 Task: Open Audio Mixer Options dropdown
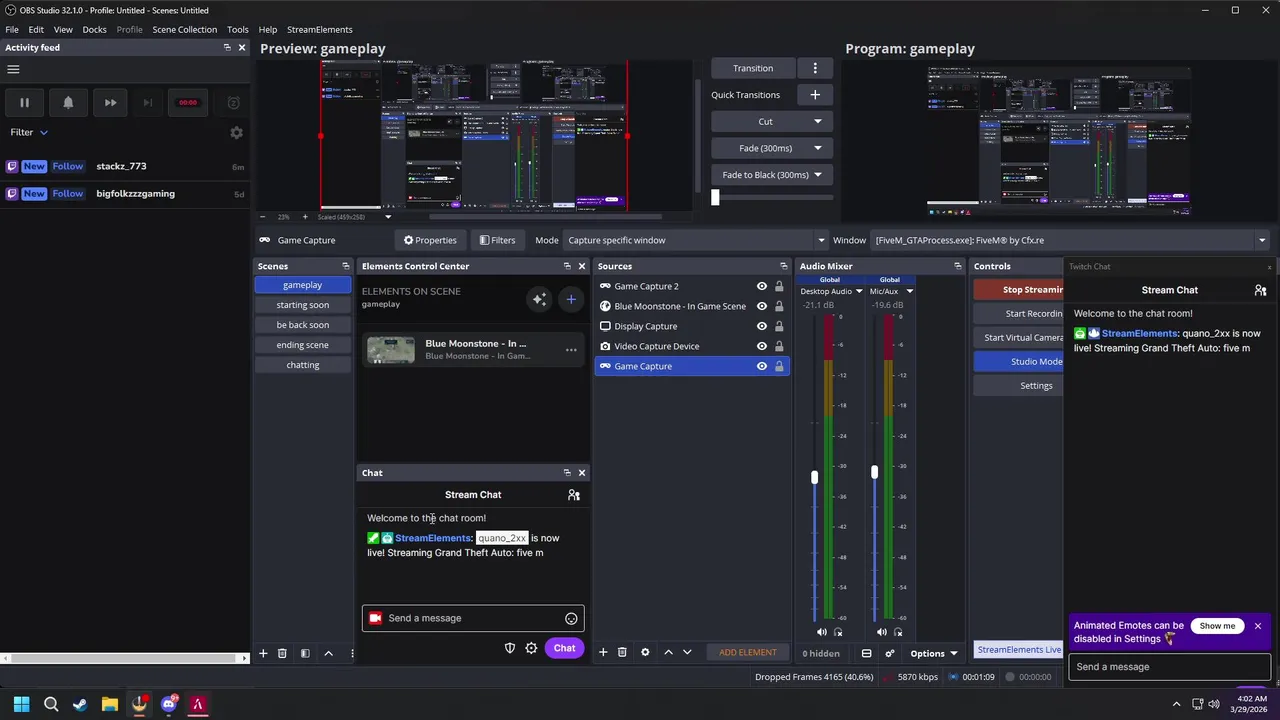[934, 653]
